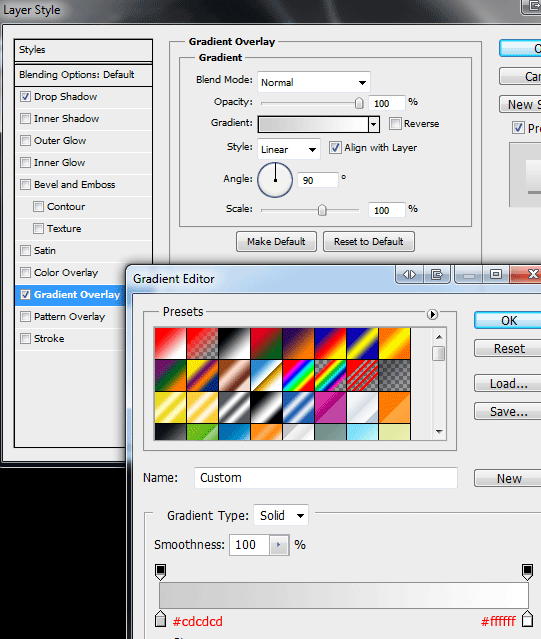Select the #cdcdcd color stop

point(161,619)
